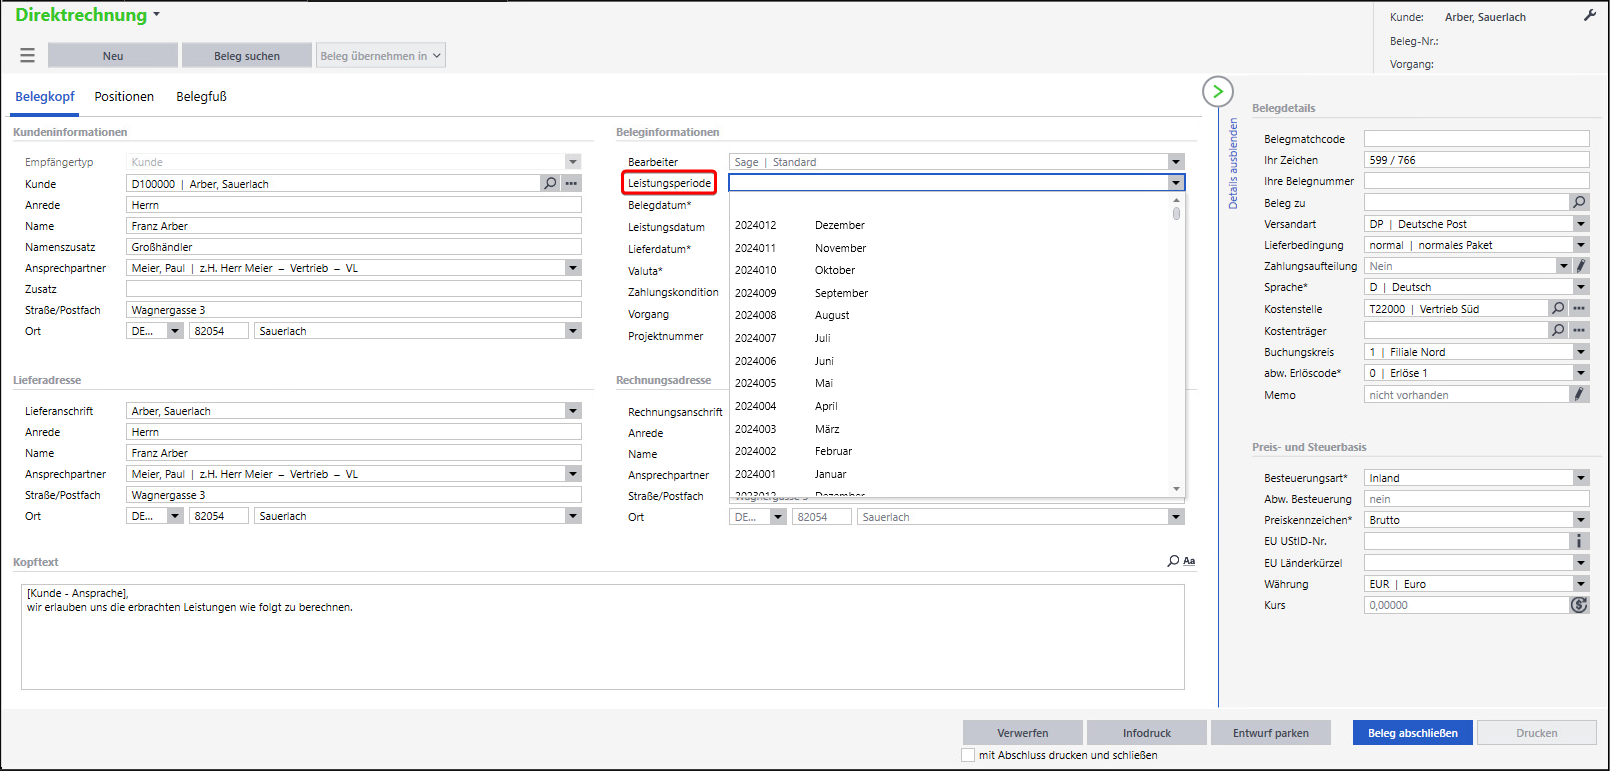The height and width of the screenshot is (771, 1610).
Task: Click the Beleg abschließen button
Action: coord(1413,733)
